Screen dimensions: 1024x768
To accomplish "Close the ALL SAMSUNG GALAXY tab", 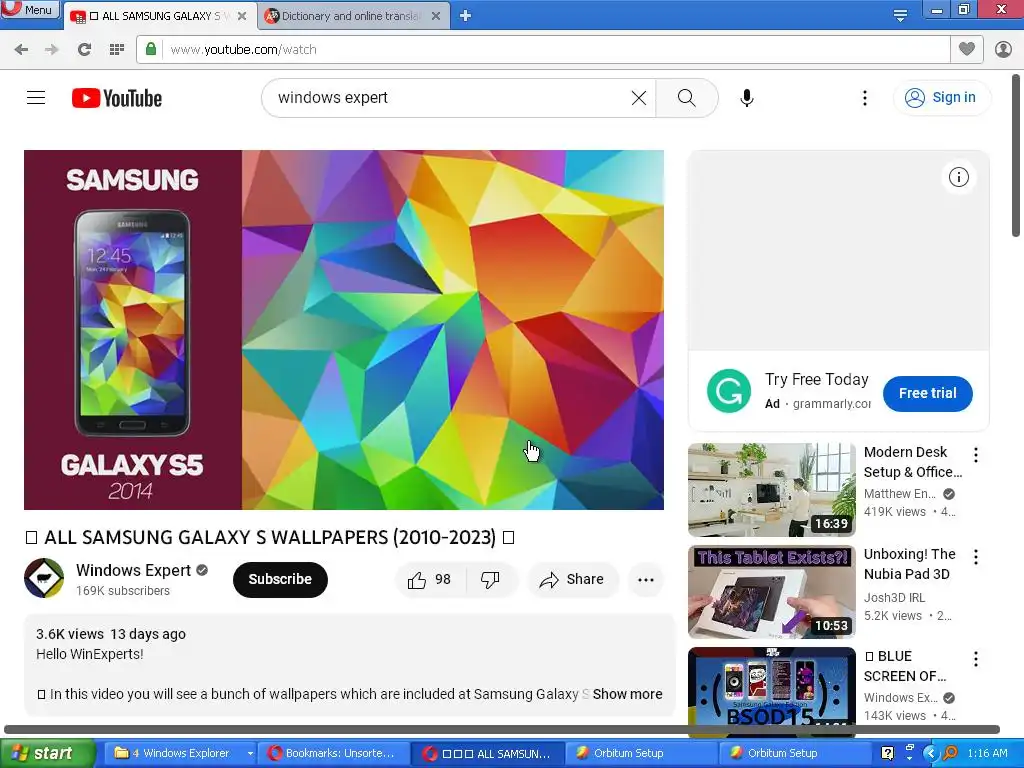I will [242, 16].
